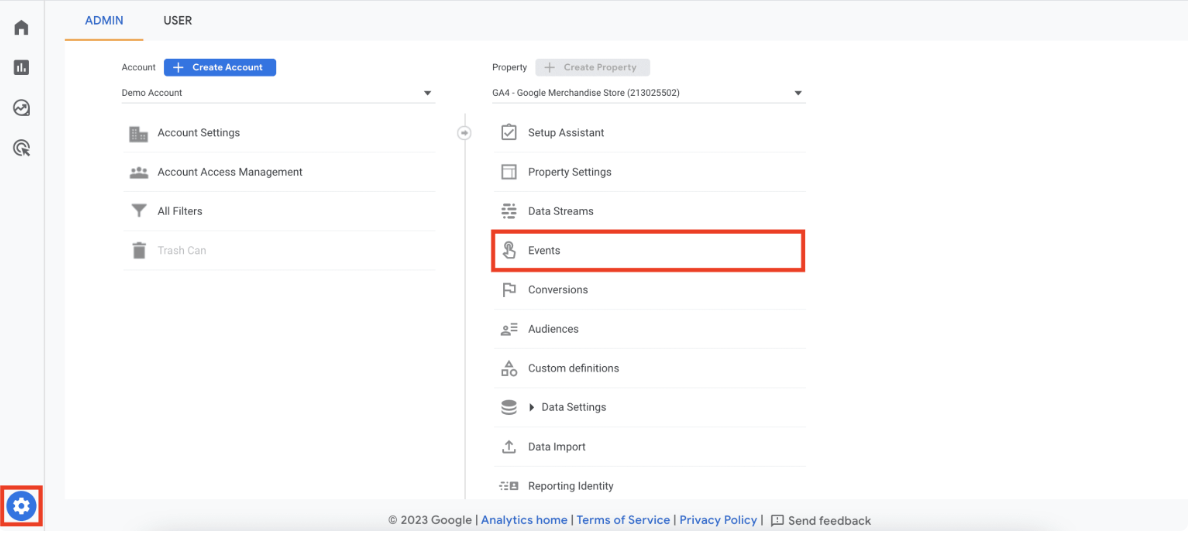Open All Filters
This screenshot has height=534, width=1188.
[x=180, y=211]
